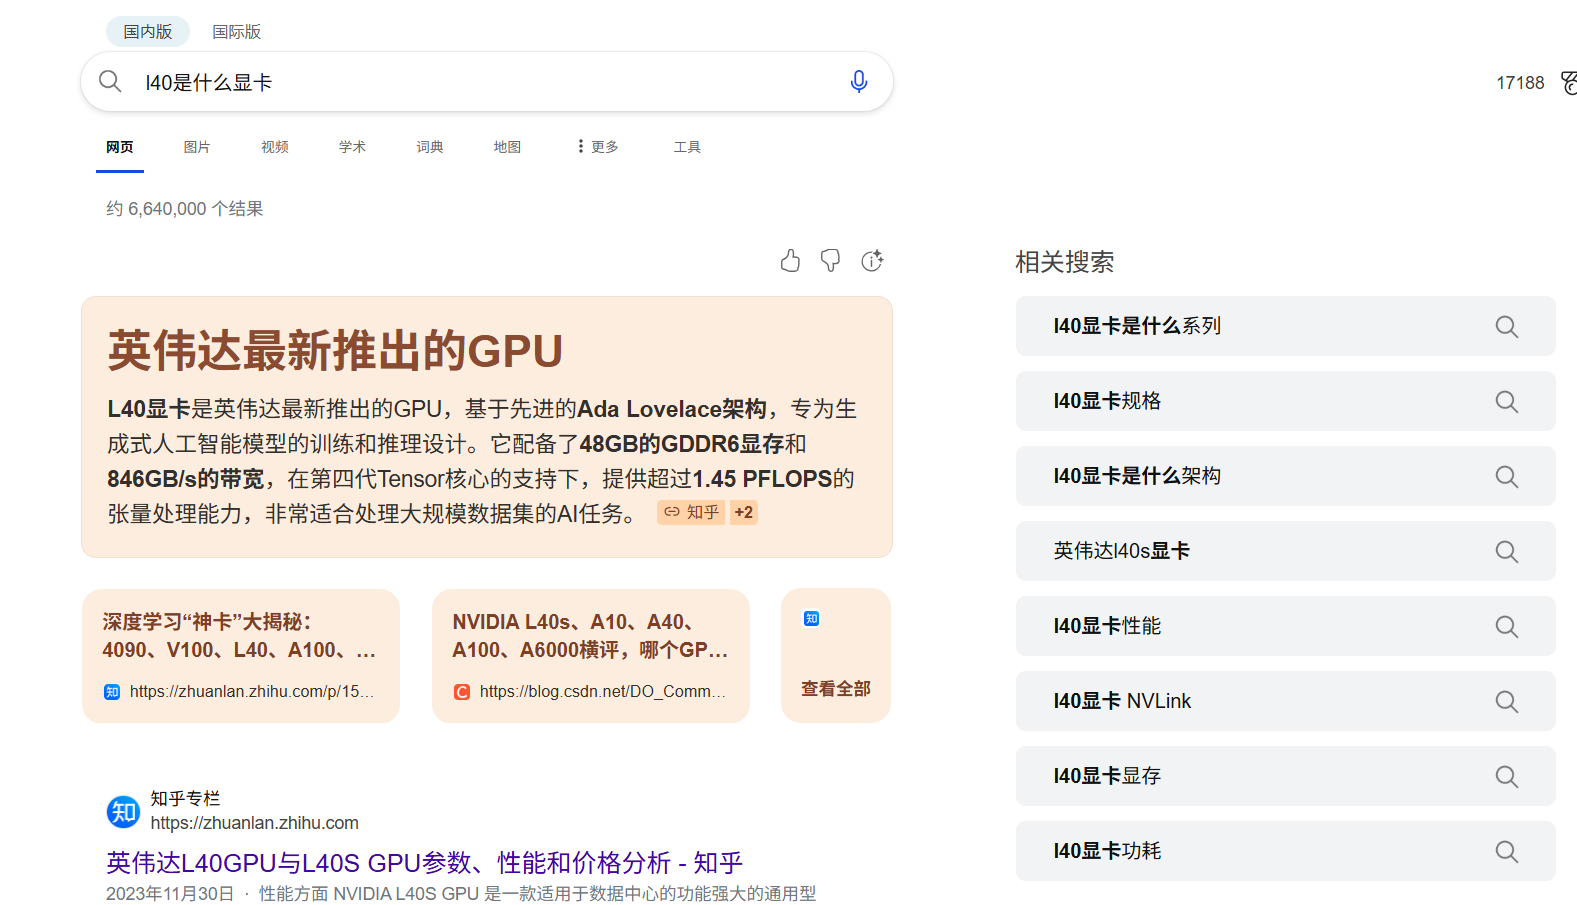Open the https://zhuanlan.zhihu.com URL under 知乎专栏
This screenshot has width=1577, height=905.
[x=255, y=823]
